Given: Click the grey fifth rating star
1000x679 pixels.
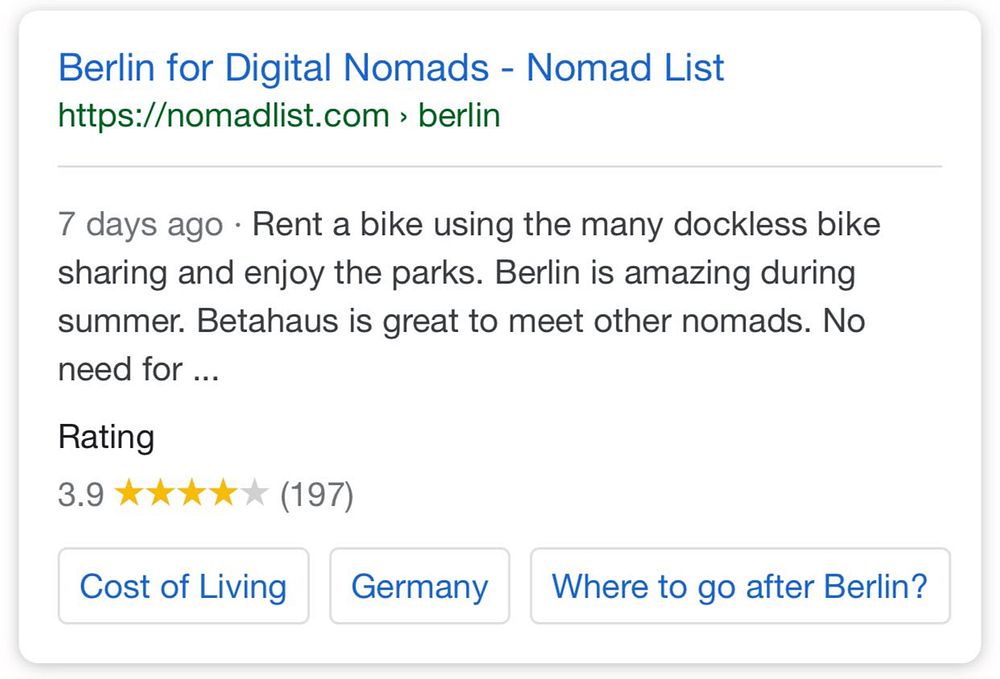Looking at the screenshot, I should click(x=254, y=493).
